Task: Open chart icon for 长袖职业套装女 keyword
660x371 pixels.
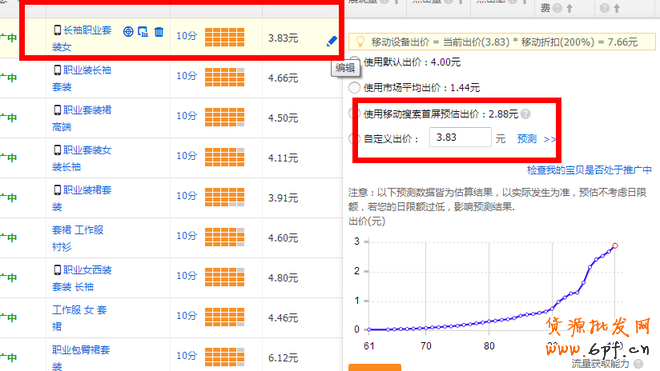Action: point(143,32)
